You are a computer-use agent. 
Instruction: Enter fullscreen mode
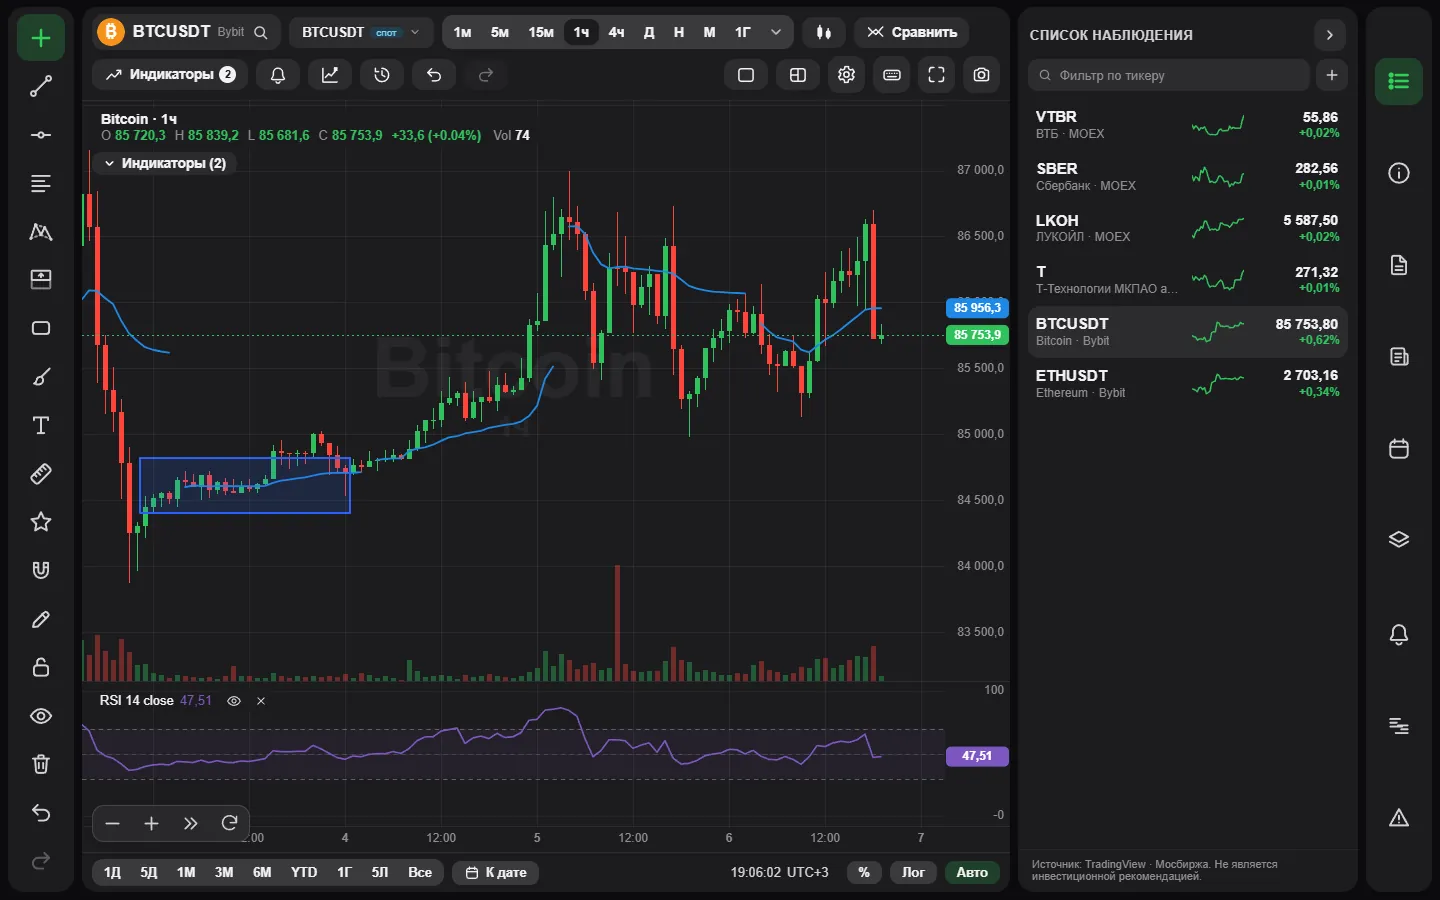point(937,75)
